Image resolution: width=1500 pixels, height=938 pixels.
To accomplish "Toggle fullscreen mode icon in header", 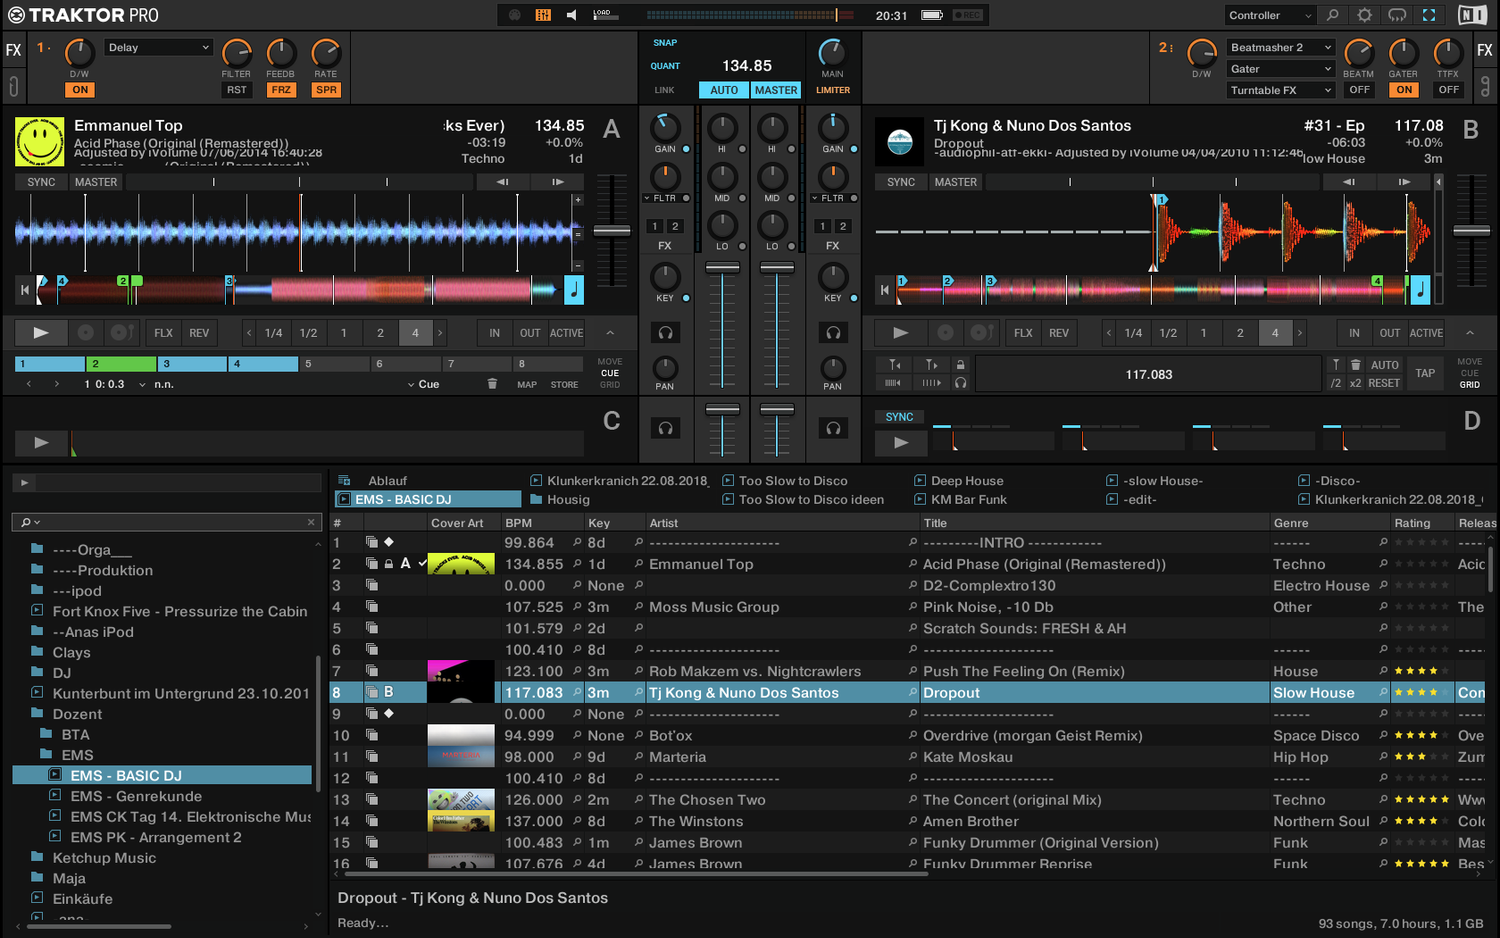I will coord(1429,15).
